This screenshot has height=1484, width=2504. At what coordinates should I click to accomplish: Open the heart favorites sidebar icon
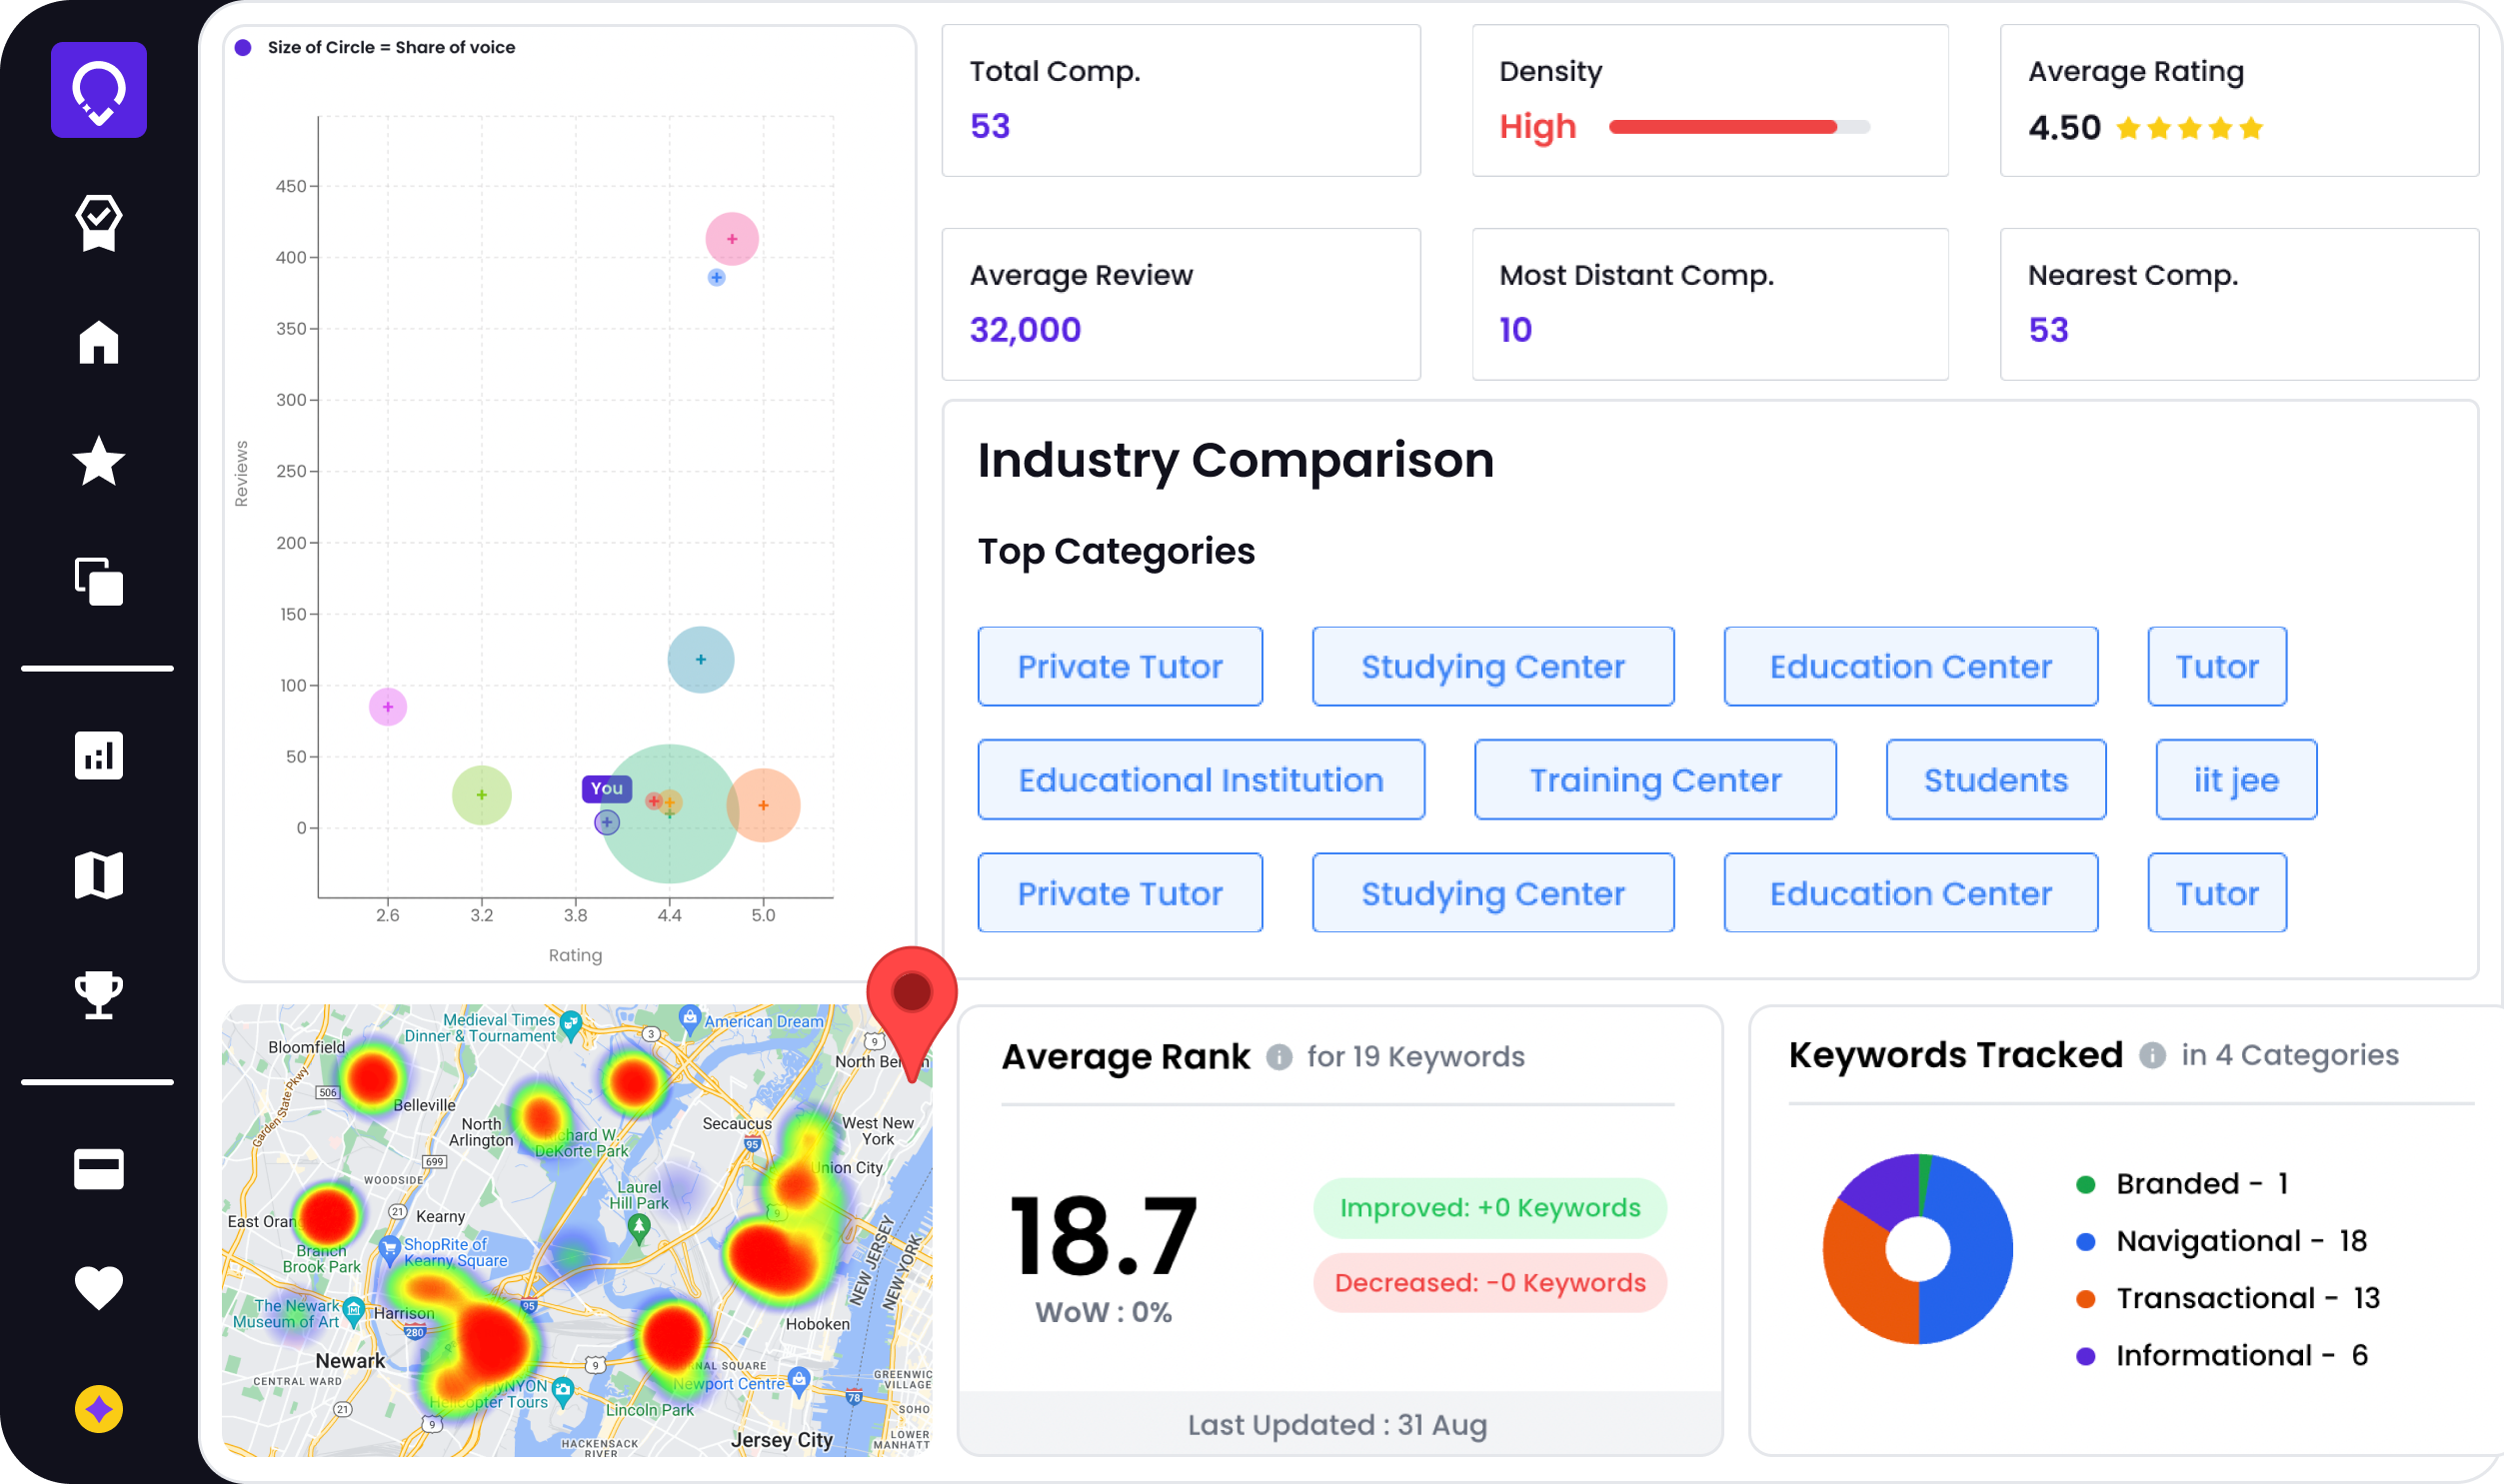98,1287
